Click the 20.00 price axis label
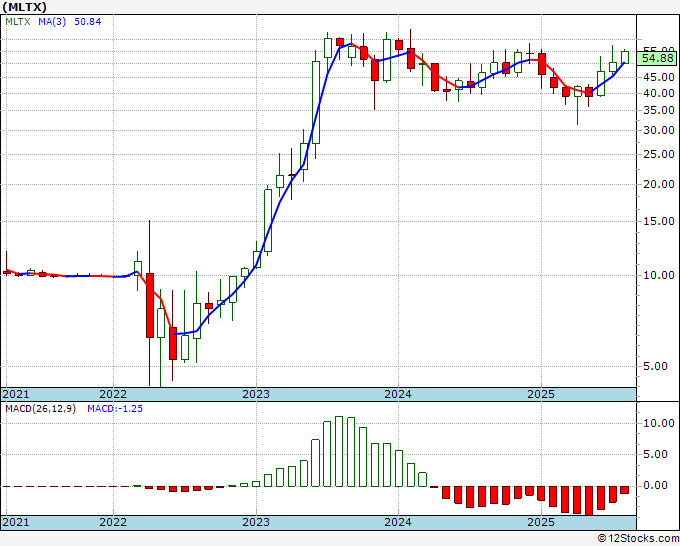680x546 pixels. (658, 184)
